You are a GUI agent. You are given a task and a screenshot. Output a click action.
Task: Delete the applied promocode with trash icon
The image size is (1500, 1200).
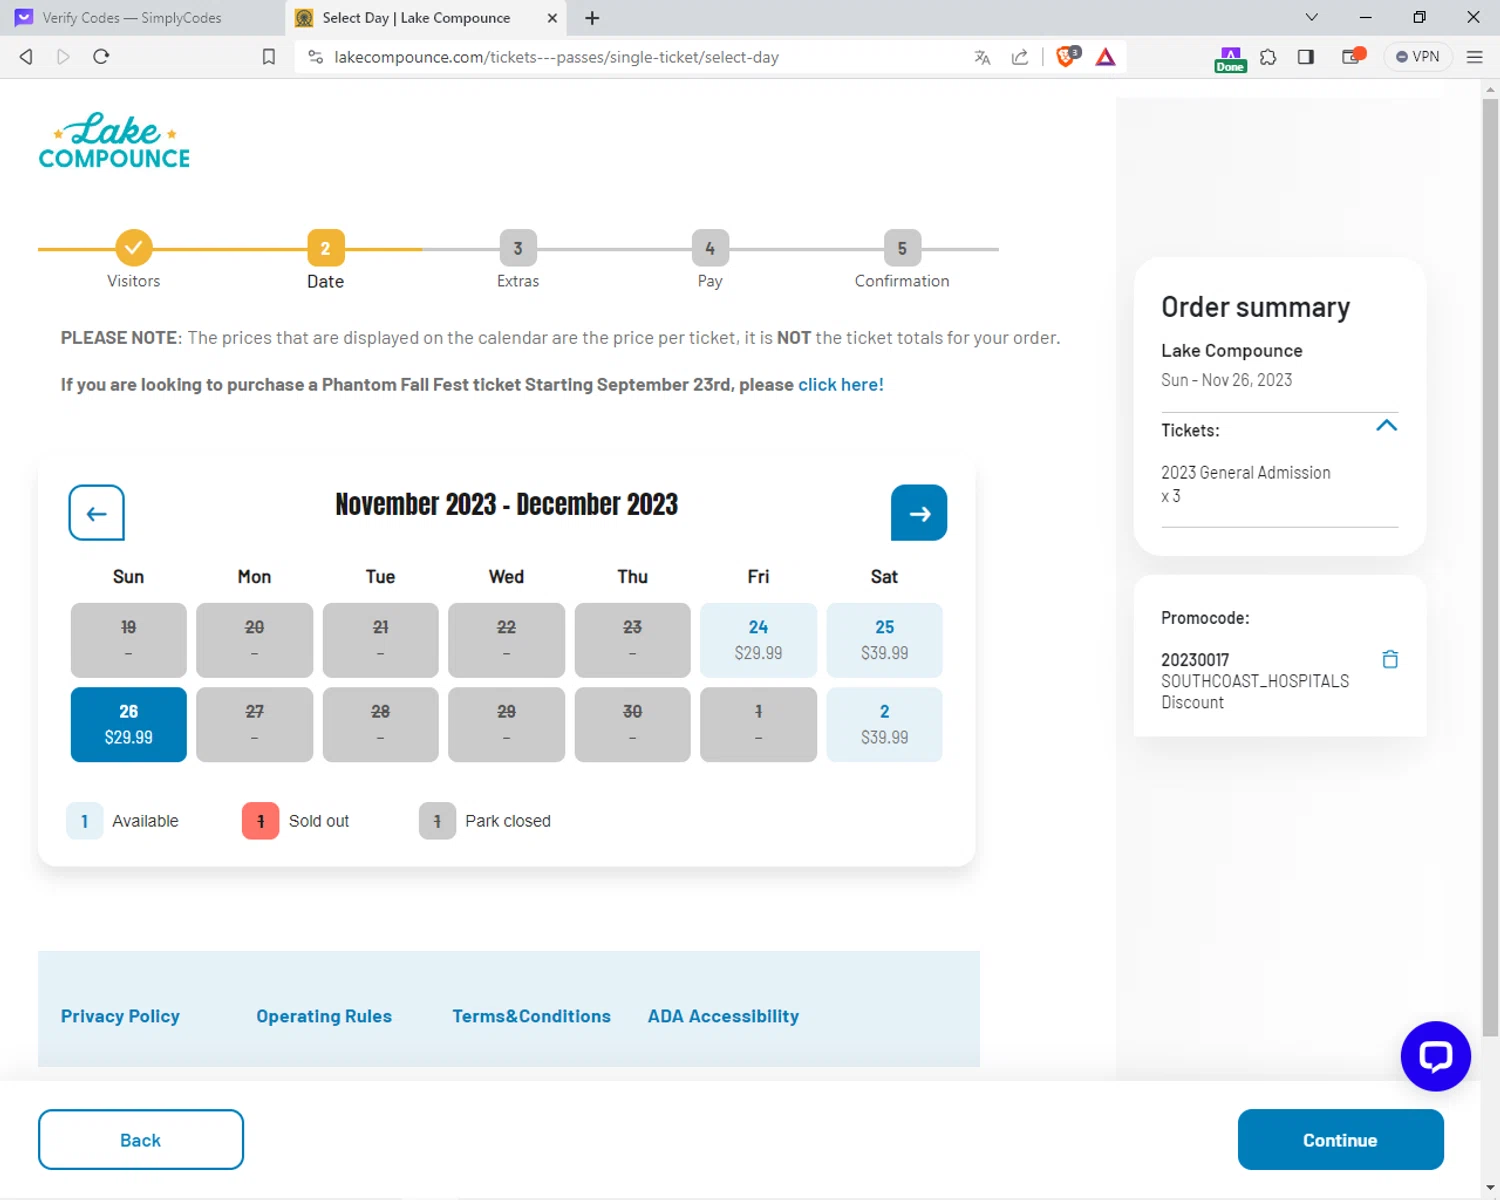pyautogui.click(x=1390, y=659)
